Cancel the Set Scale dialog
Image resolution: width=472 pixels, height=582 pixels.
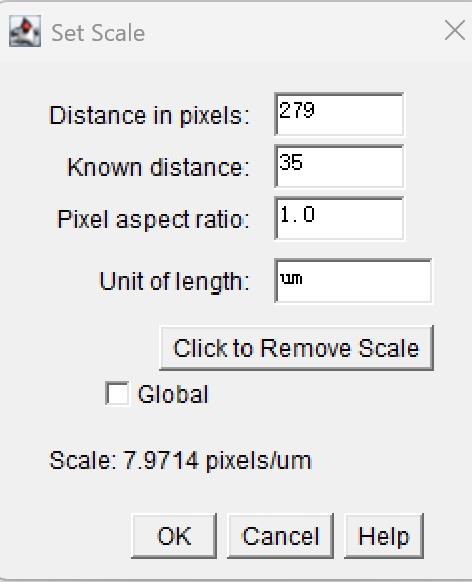click(x=281, y=536)
